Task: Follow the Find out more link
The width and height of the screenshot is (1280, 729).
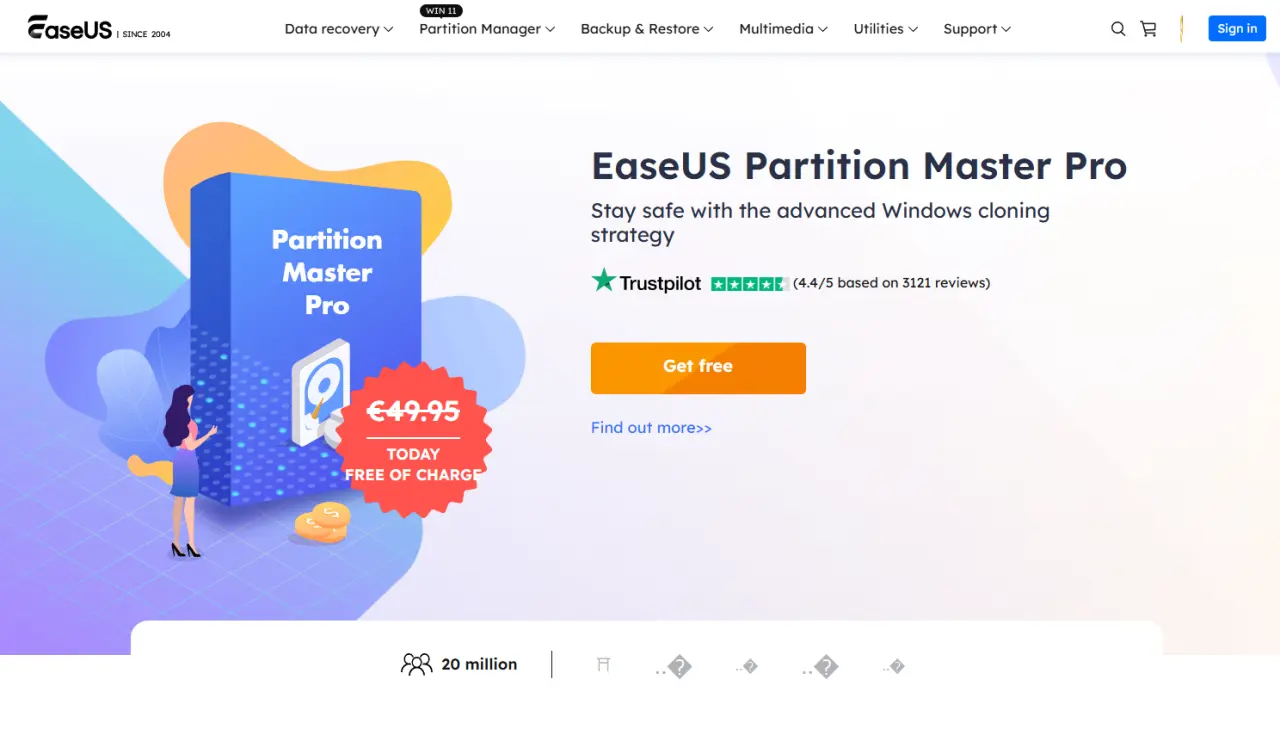Action: point(651,428)
